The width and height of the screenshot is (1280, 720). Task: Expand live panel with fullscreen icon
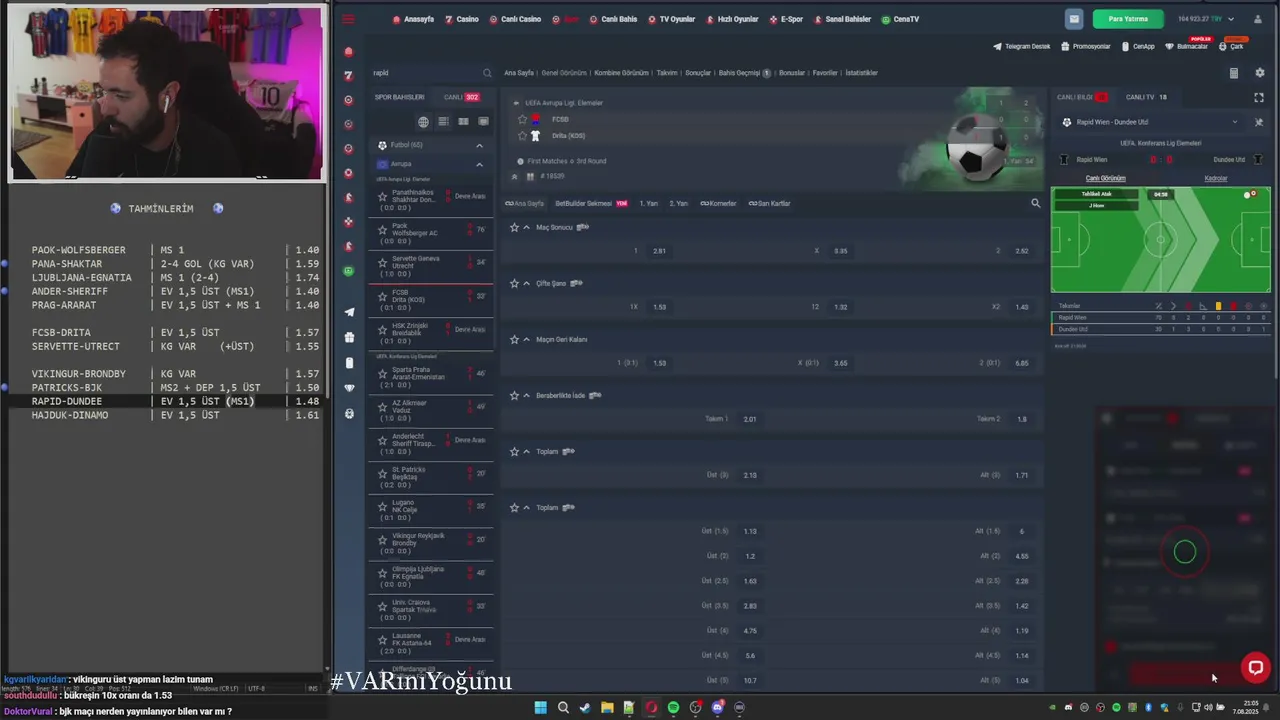[x=1259, y=97]
